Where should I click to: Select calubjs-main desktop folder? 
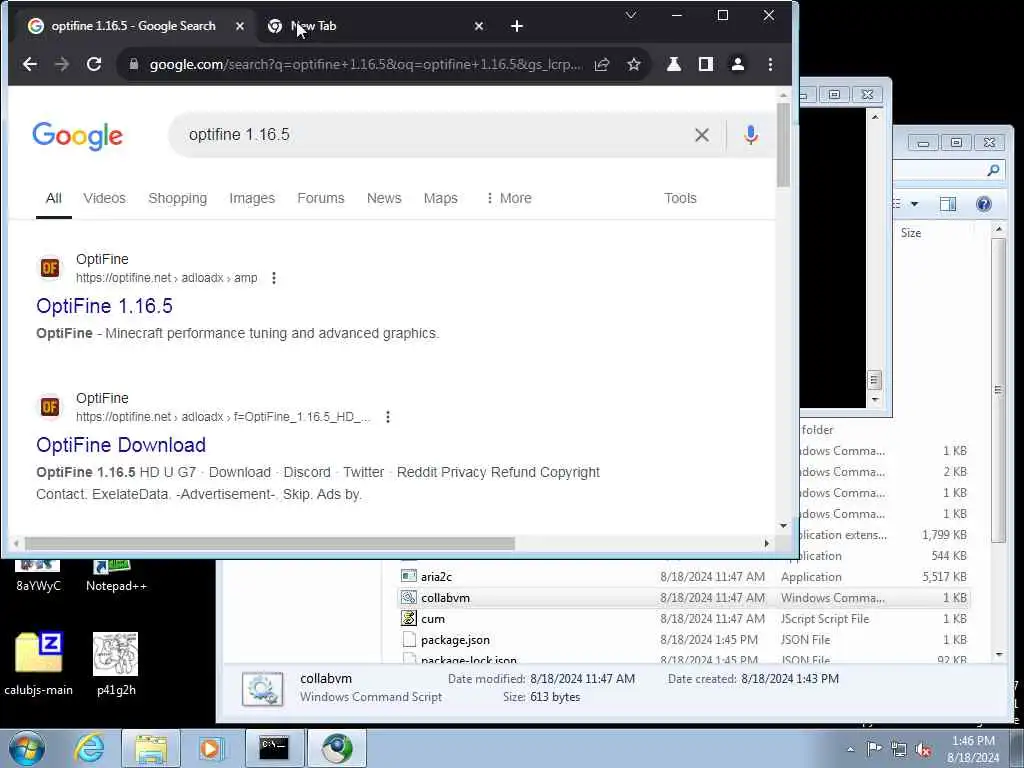39,664
